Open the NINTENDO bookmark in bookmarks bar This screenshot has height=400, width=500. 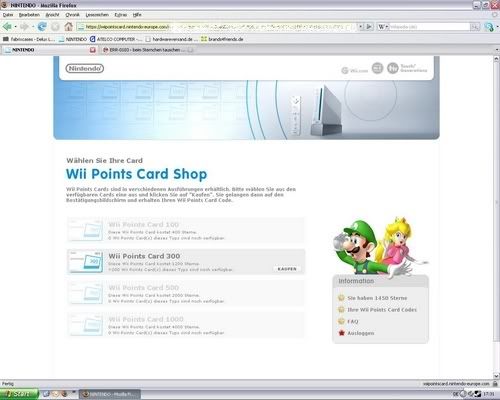(x=73, y=39)
